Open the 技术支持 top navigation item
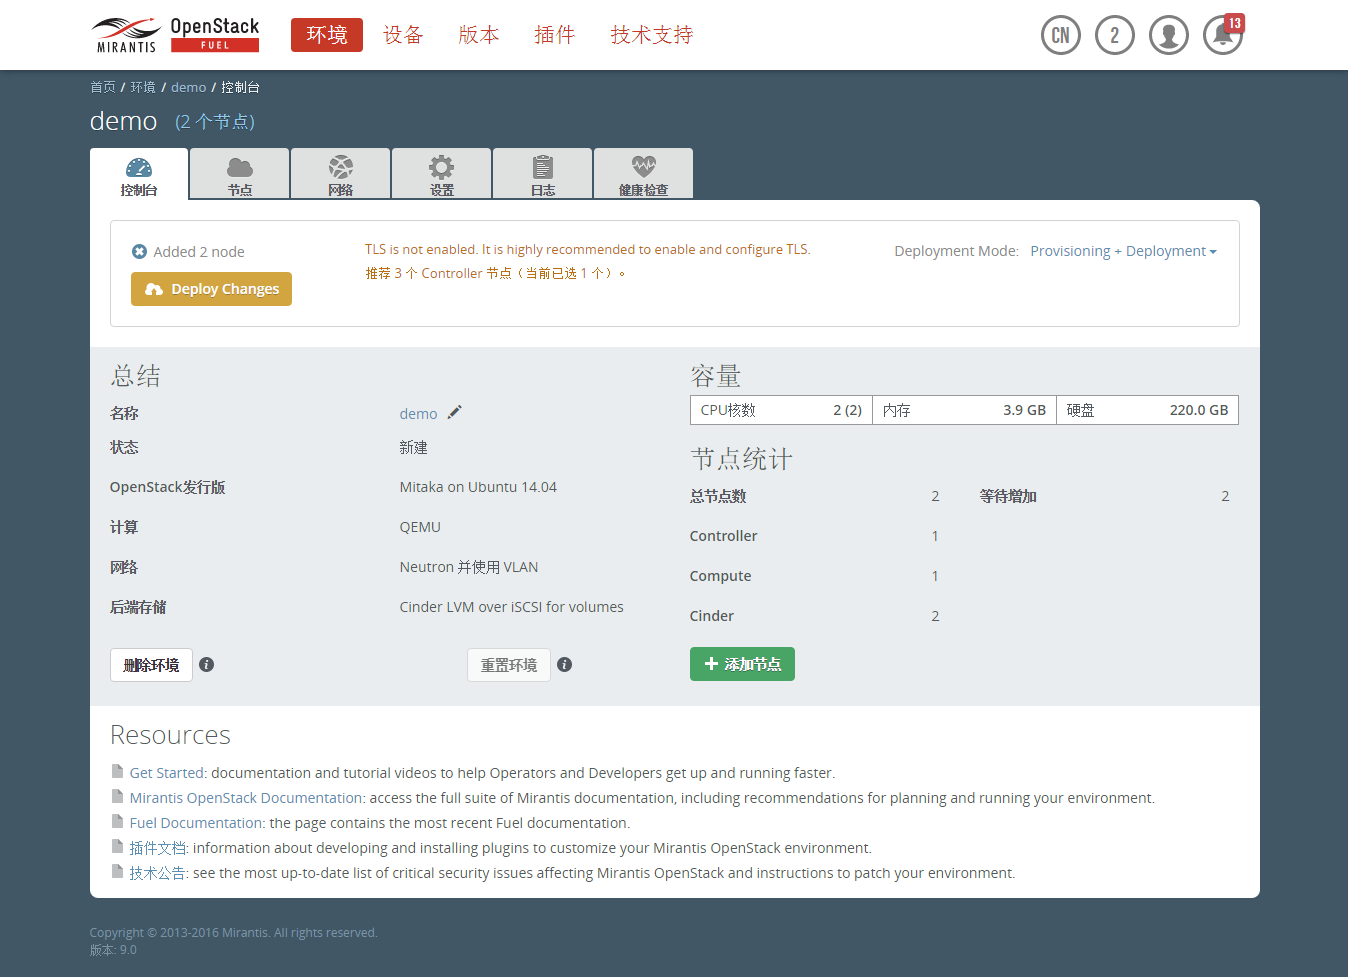Viewport: 1348px width, 977px height. click(x=652, y=35)
